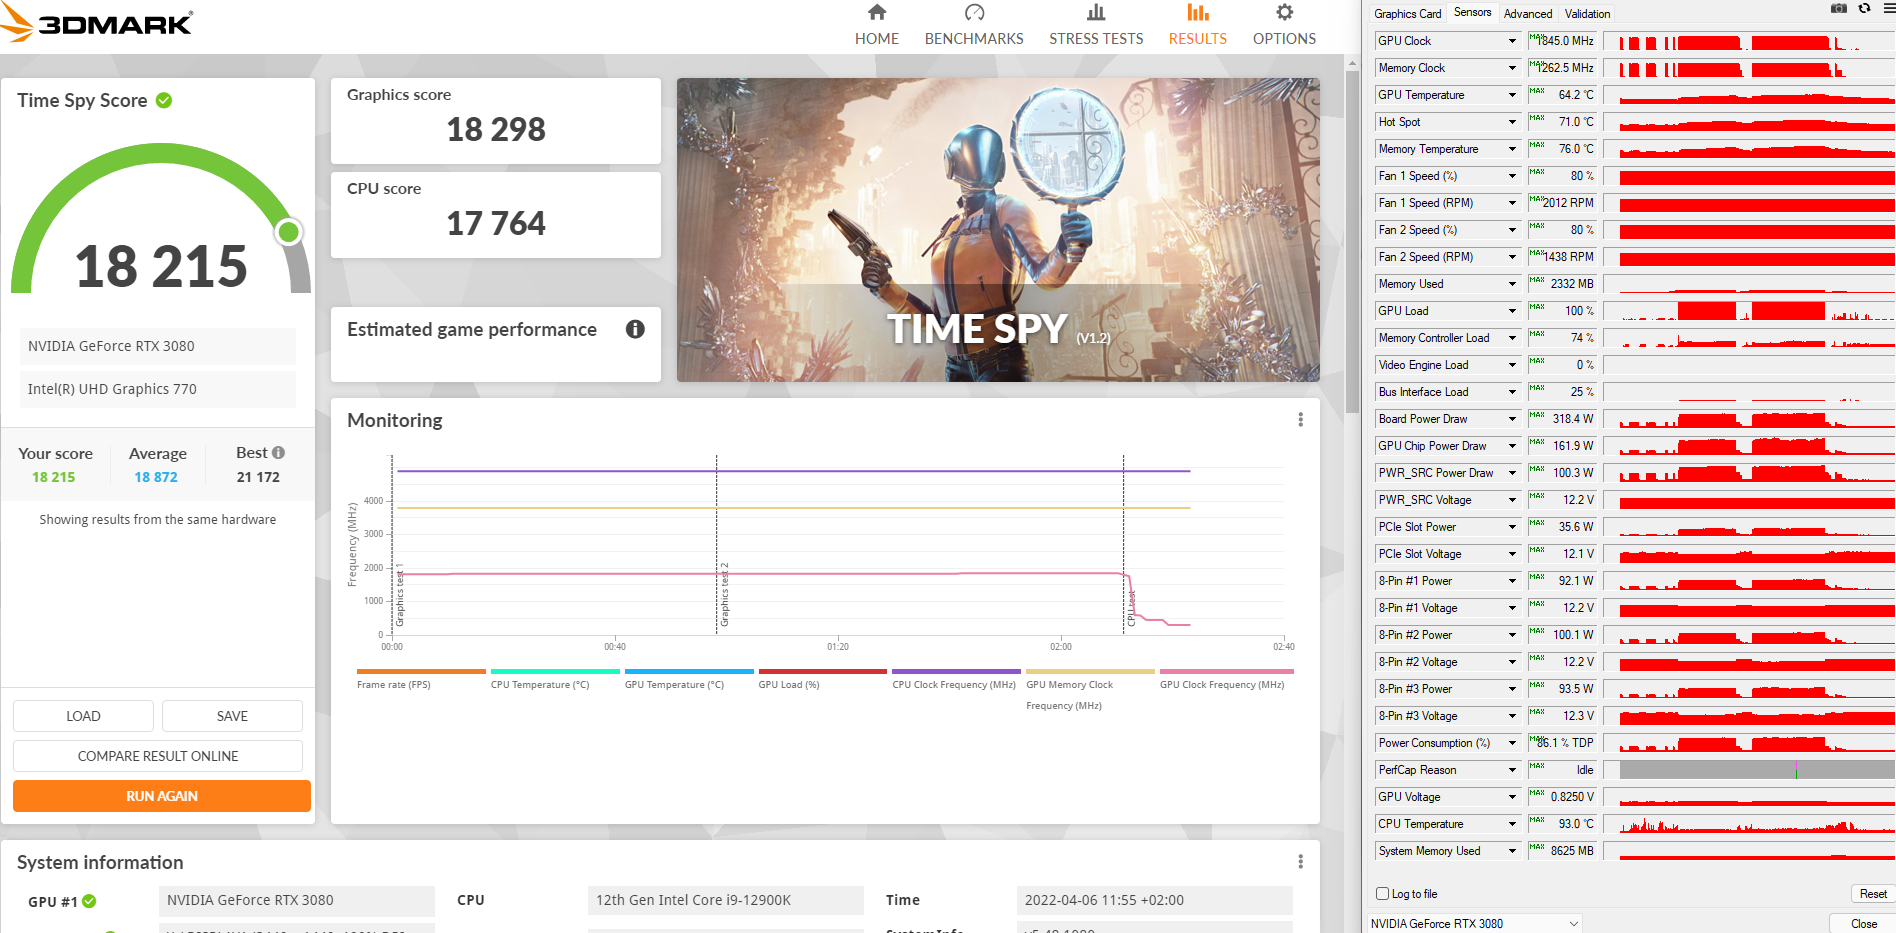Click the orange RUN AGAIN button

pyautogui.click(x=162, y=796)
